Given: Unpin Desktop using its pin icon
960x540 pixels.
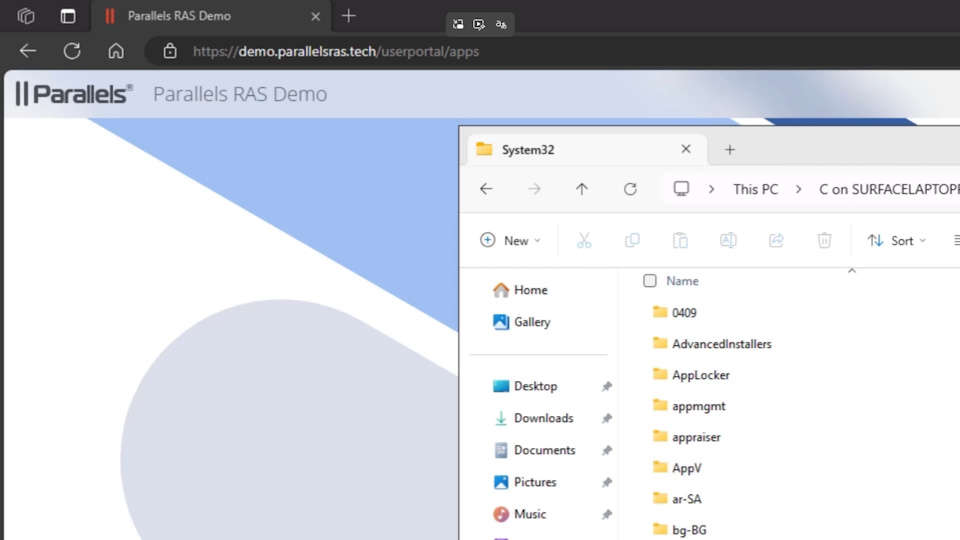Looking at the screenshot, I should click(x=607, y=386).
